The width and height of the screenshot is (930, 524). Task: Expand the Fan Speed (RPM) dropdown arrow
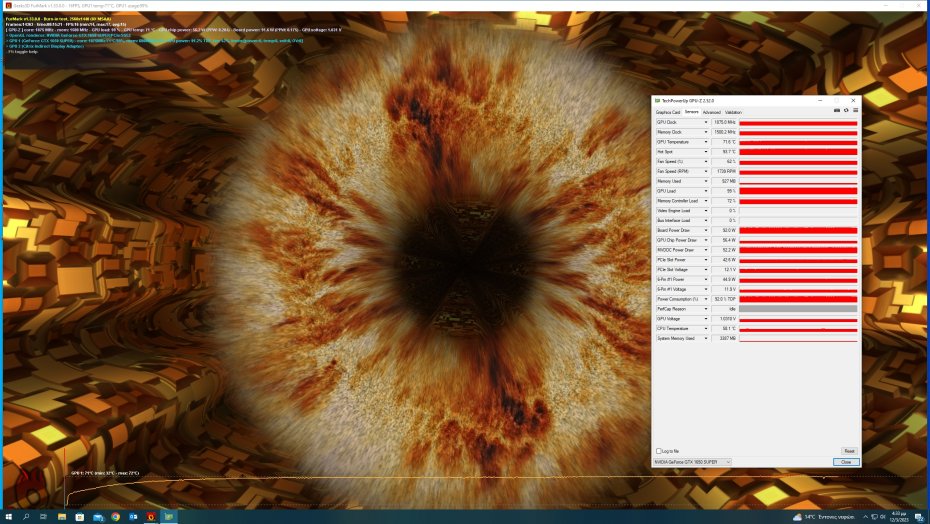(706, 171)
